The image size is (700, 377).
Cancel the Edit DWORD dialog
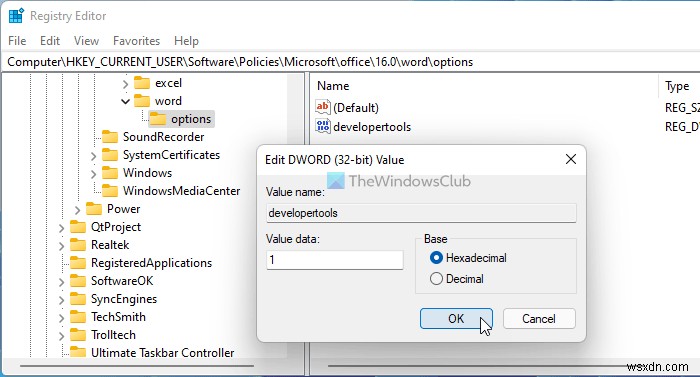coord(539,318)
